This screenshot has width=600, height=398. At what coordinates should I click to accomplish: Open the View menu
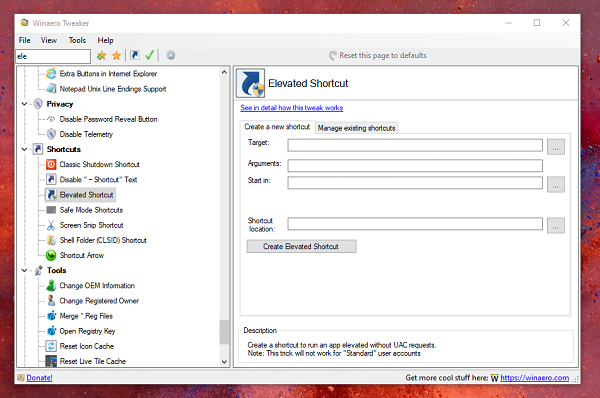click(x=49, y=40)
